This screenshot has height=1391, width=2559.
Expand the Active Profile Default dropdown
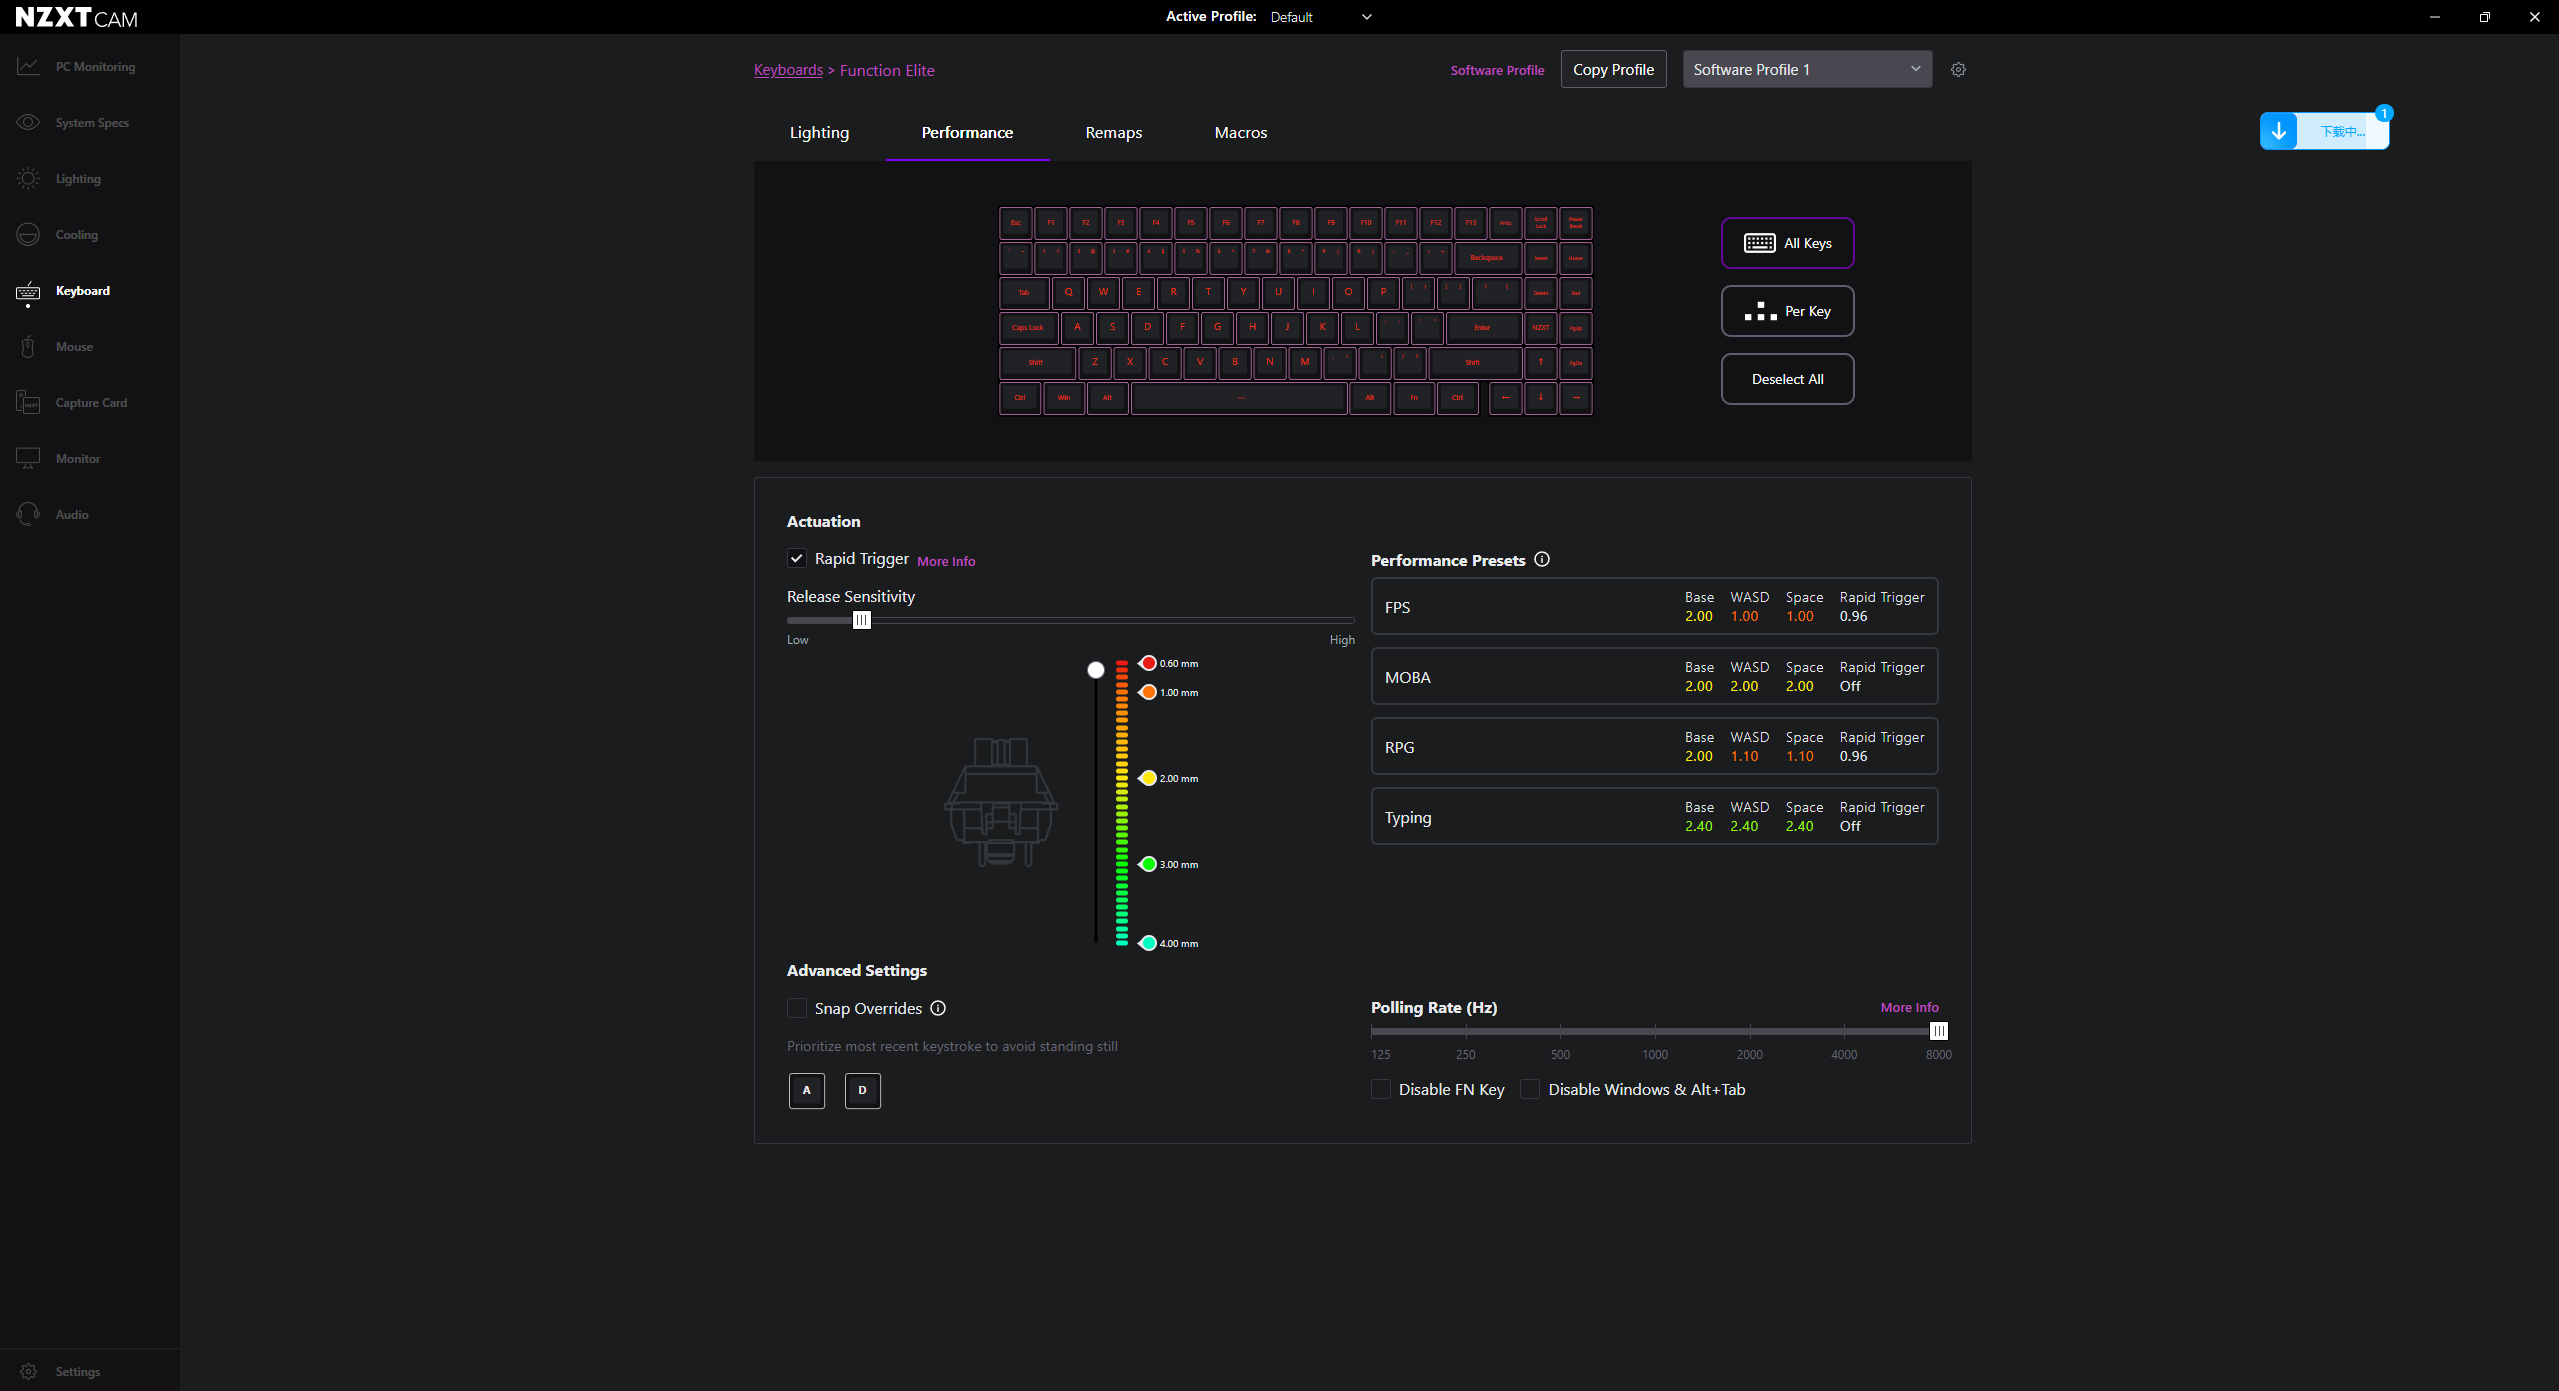[1321, 17]
